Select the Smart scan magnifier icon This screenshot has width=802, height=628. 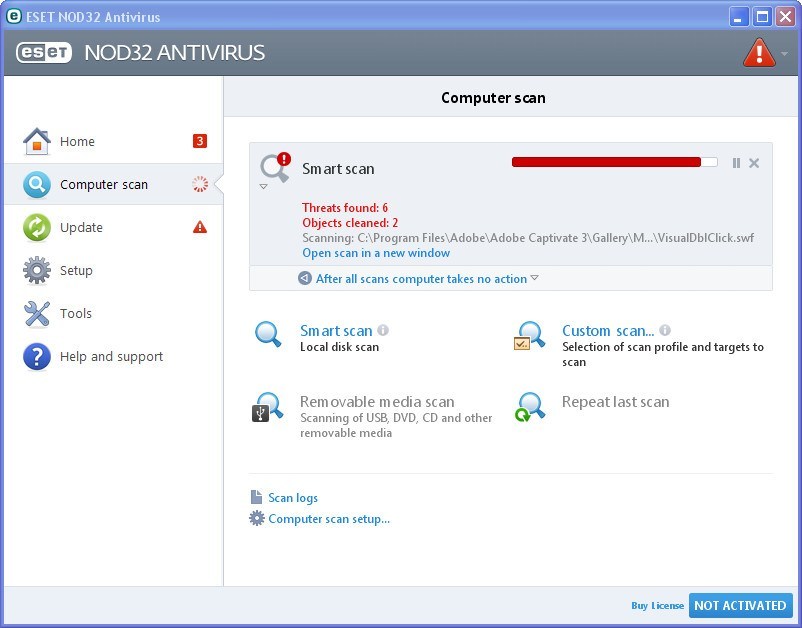(268, 335)
